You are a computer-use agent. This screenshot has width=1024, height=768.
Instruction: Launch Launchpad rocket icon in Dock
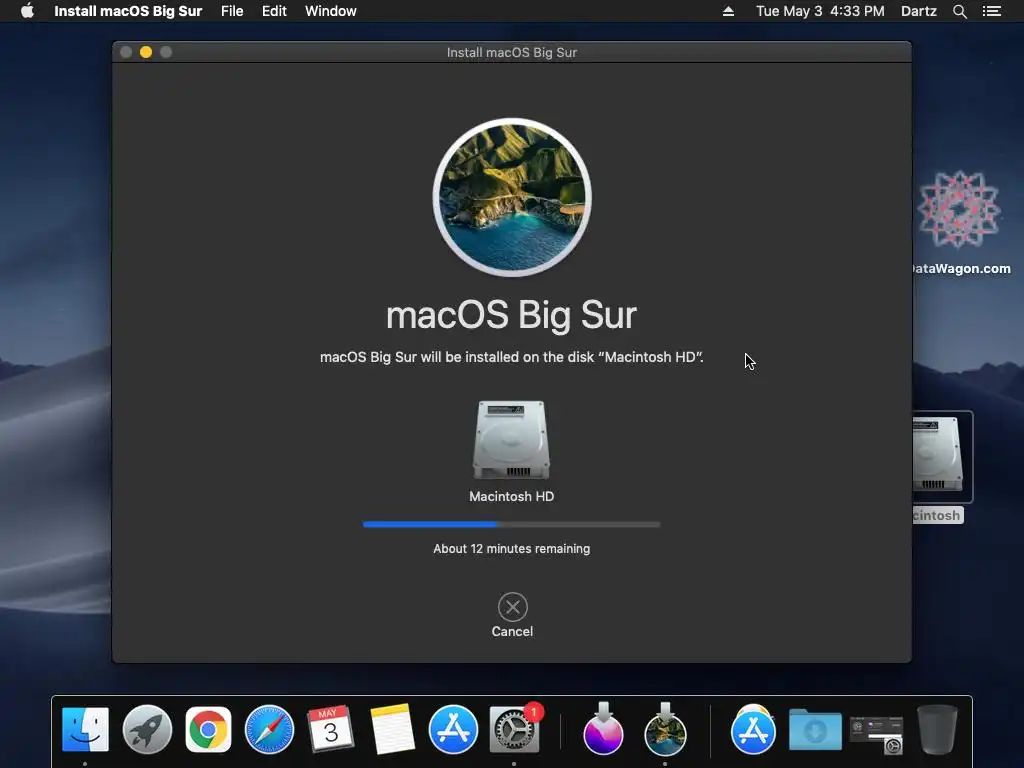pos(147,729)
